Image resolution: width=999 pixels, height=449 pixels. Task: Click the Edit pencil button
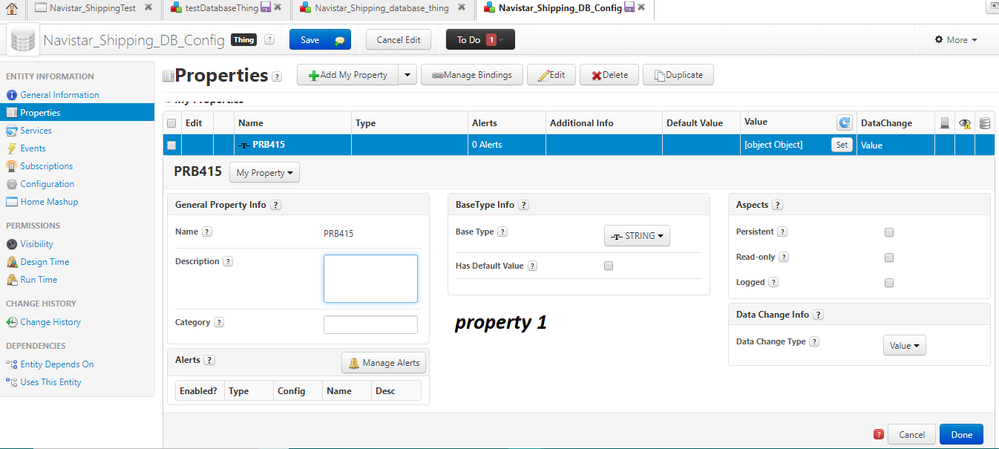click(552, 75)
